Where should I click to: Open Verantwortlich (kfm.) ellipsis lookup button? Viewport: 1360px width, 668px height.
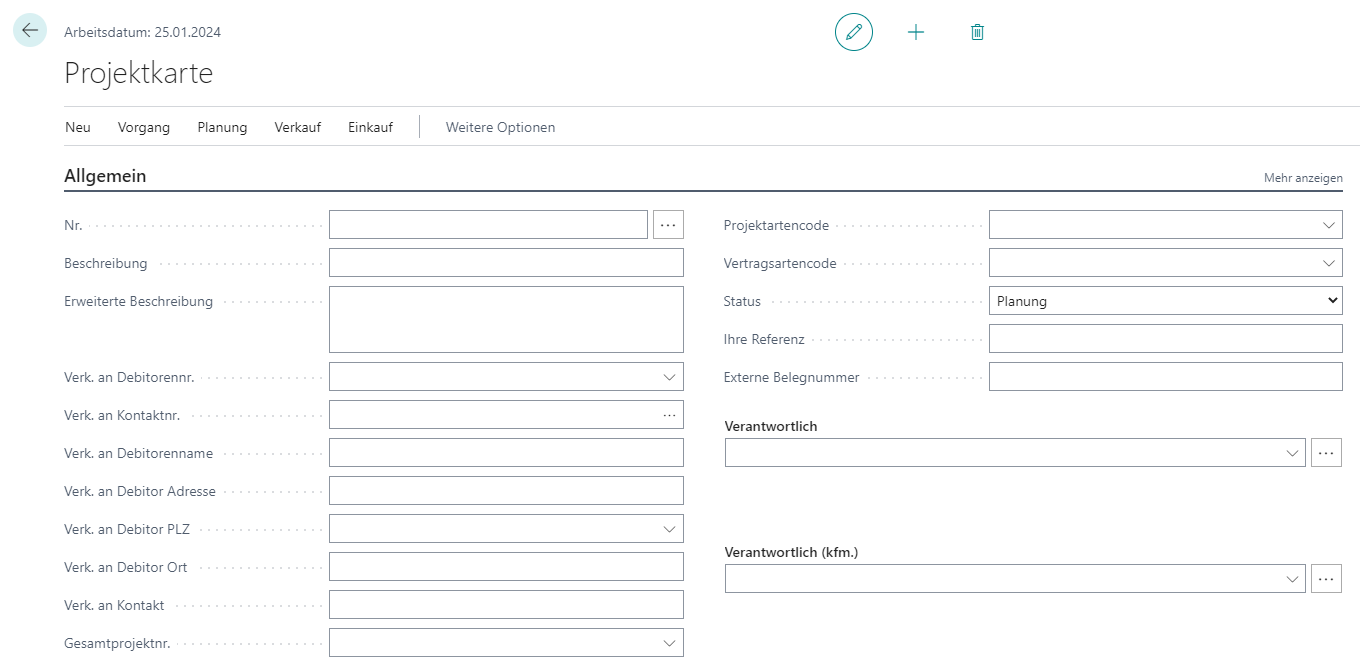coord(1326,579)
